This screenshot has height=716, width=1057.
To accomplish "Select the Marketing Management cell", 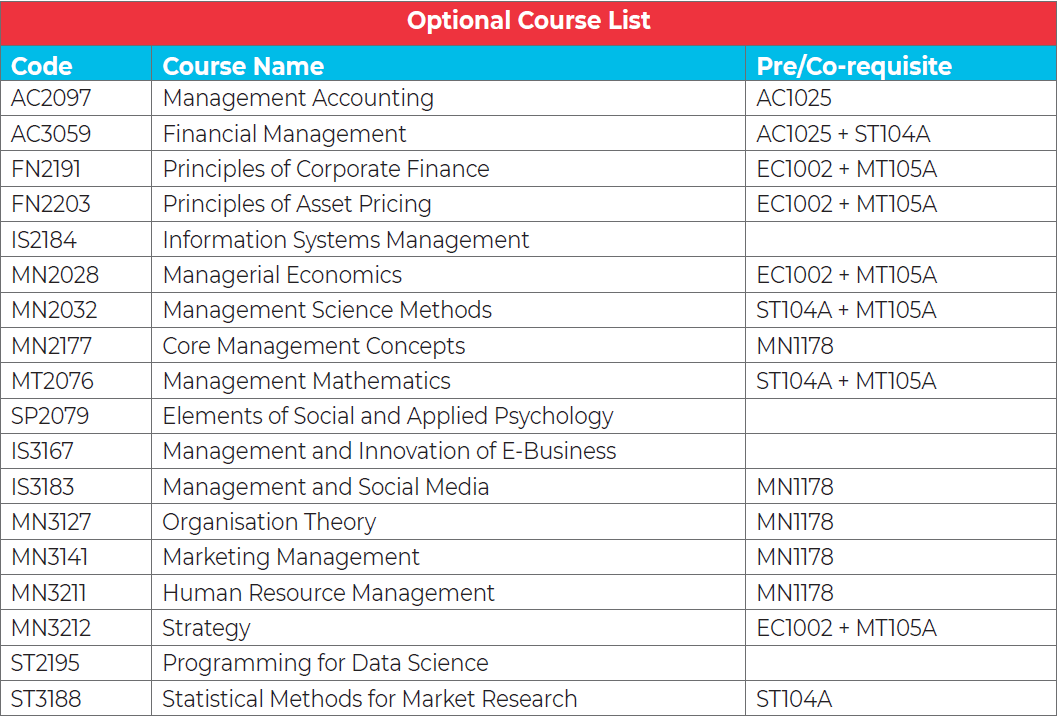I will 291,557.
